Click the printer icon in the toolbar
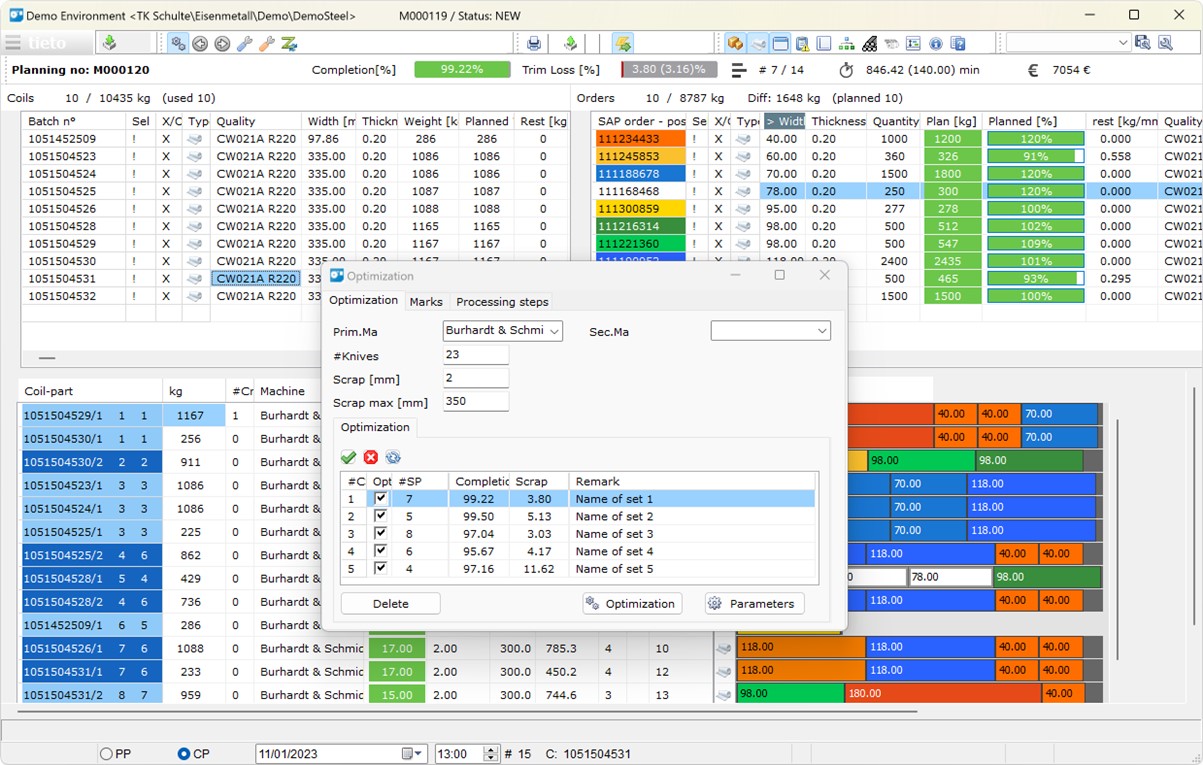1203x765 pixels. tap(534, 43)
